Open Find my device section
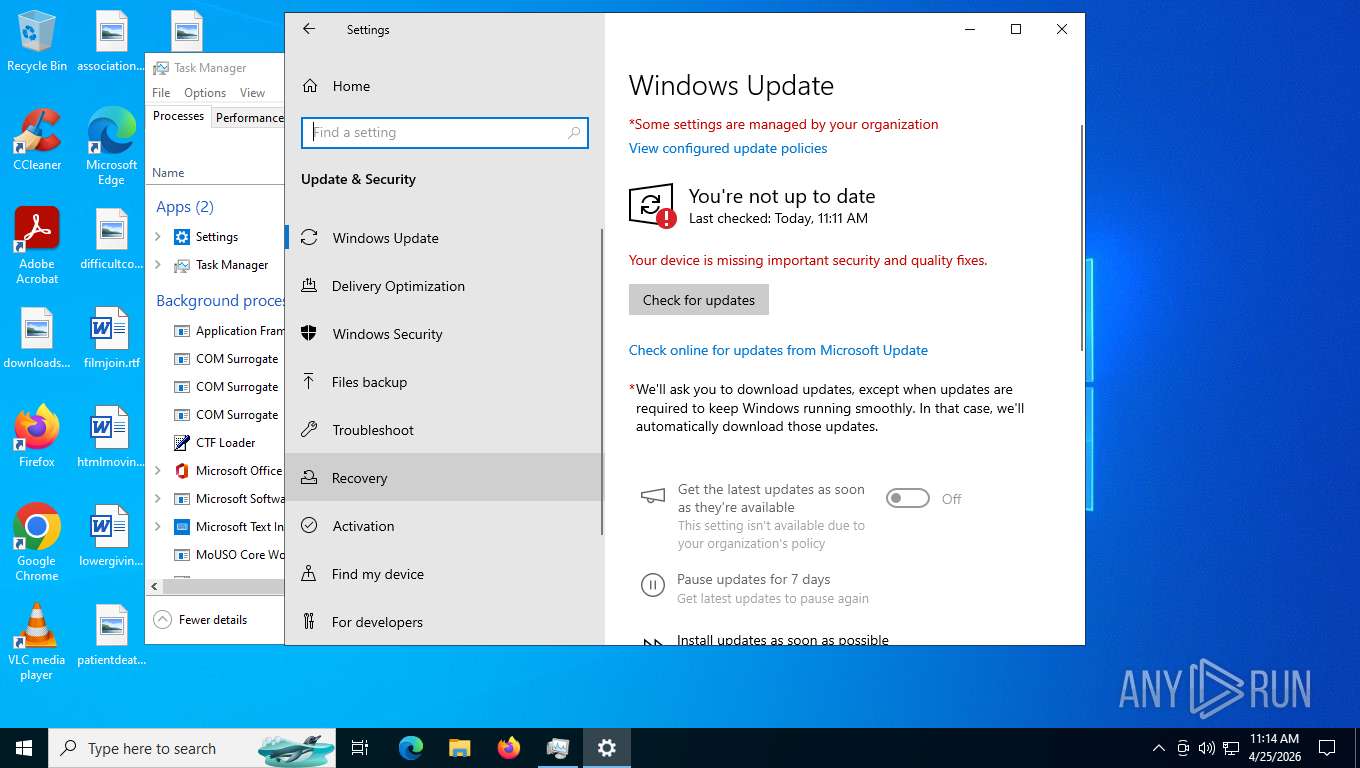The width and height of the screenshot is (1360, 768). [x=443, y=574]
